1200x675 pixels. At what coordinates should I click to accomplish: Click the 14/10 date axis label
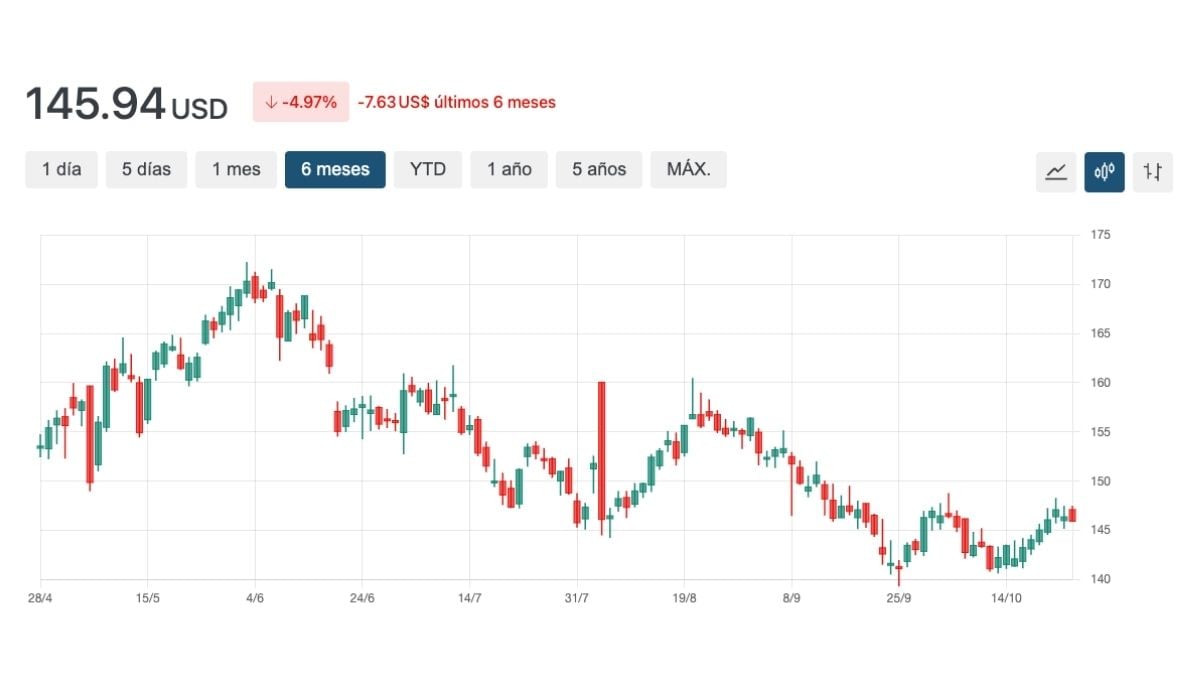[x=1005, y=598]
